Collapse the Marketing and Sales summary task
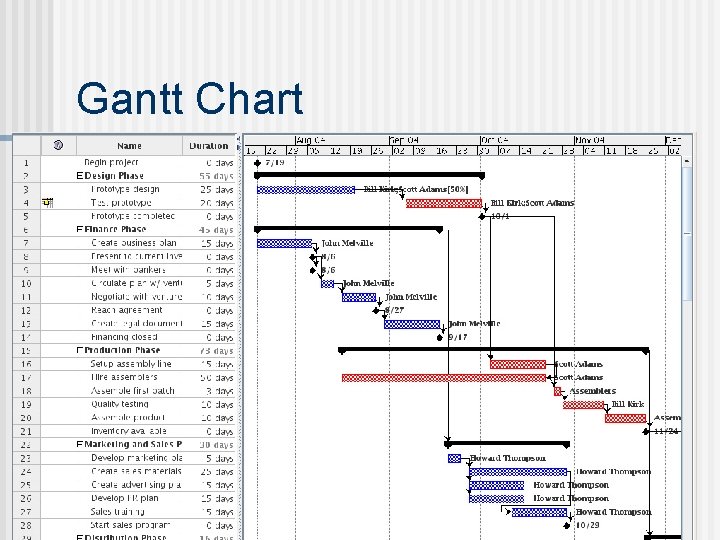 (x=80, y=444)
